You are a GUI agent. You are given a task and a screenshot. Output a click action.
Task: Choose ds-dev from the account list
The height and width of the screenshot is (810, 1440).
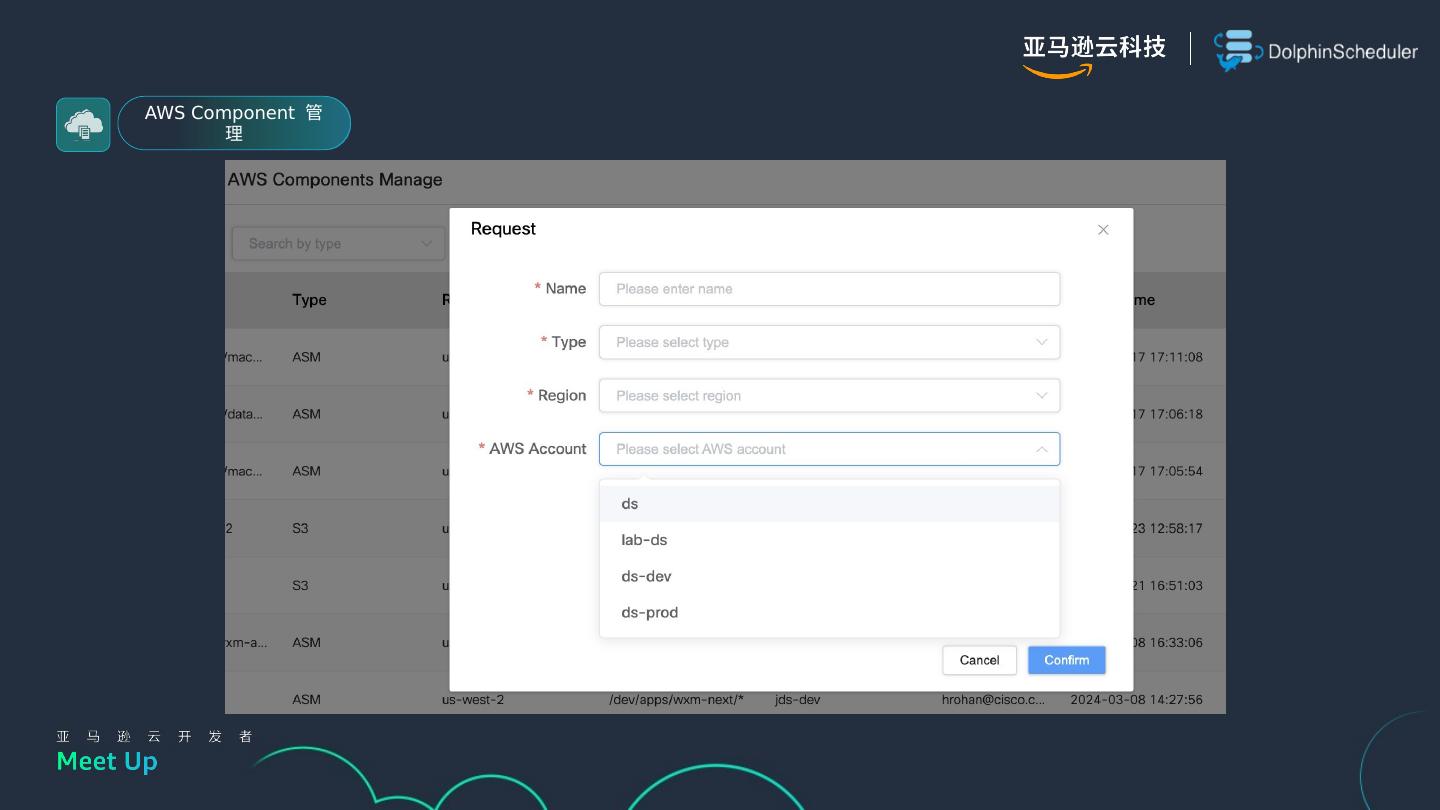[829, 576]
